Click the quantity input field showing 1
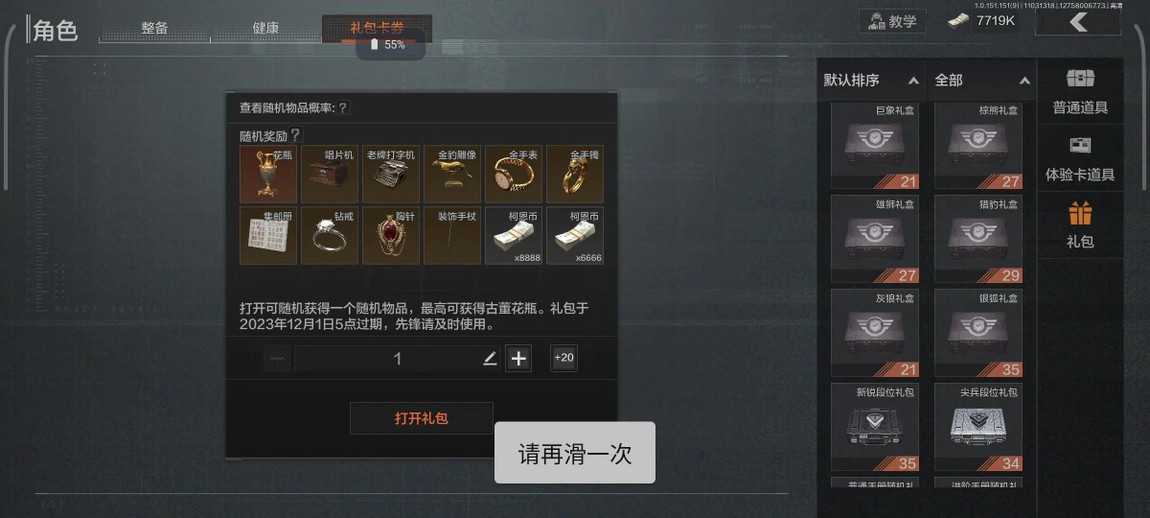Image resolution: width=1150 pixels, height=518 pixels. pos(398,359)
